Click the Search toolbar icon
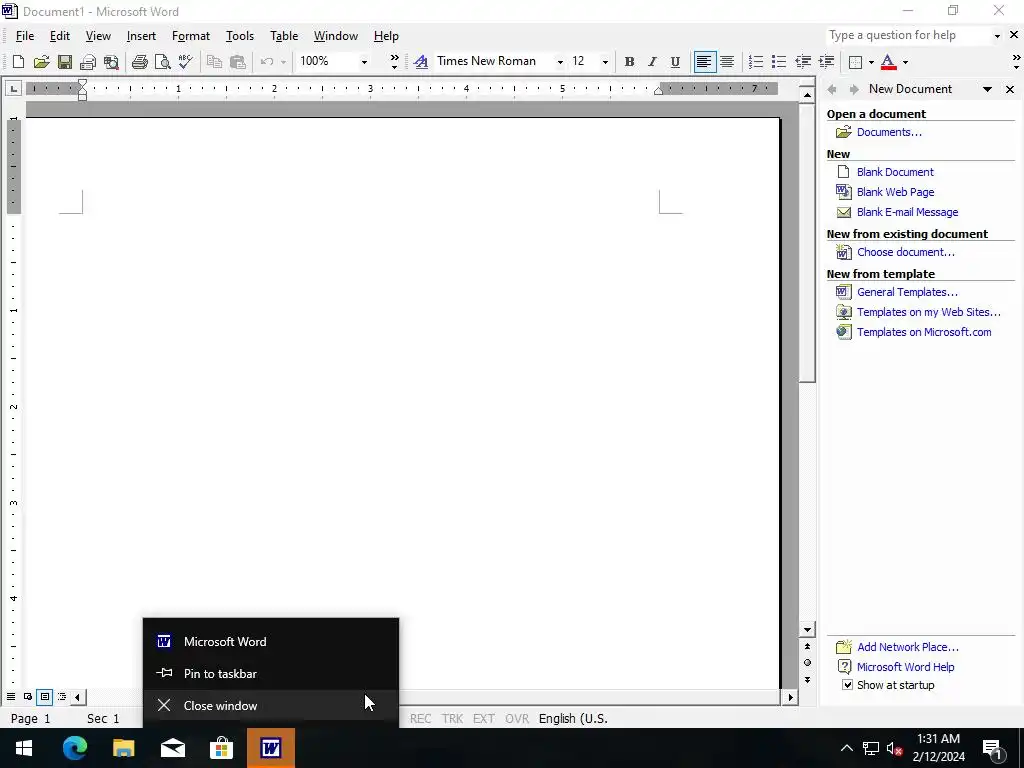The width and height of the screenshot is (1024, 768). (112, 62)
